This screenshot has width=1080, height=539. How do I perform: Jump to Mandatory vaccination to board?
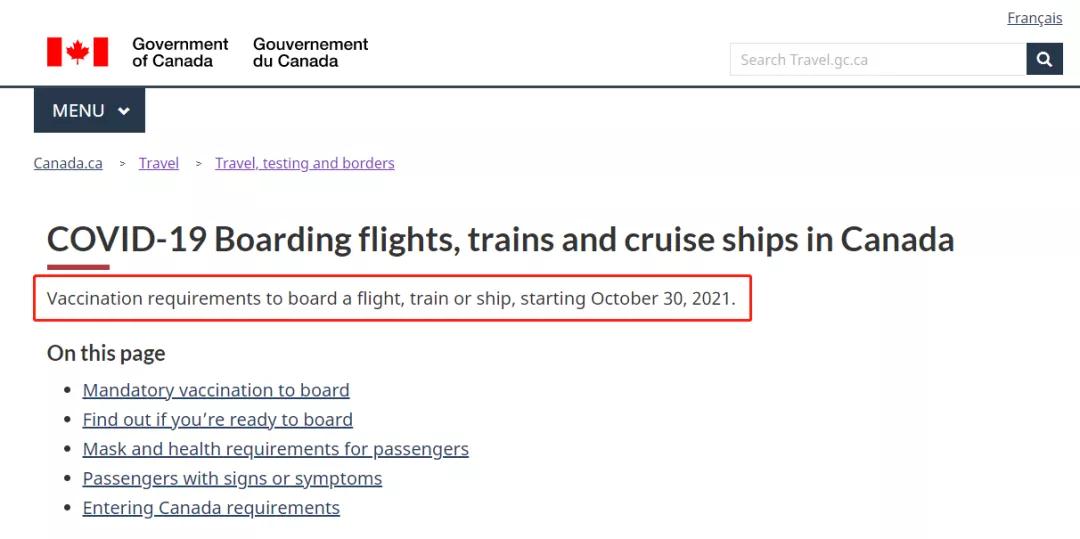click(x=216, y=390)
